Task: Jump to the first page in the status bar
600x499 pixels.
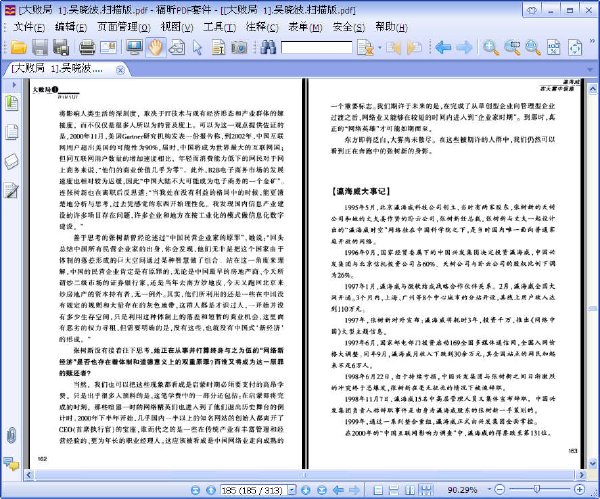Action: coord(195,490)
